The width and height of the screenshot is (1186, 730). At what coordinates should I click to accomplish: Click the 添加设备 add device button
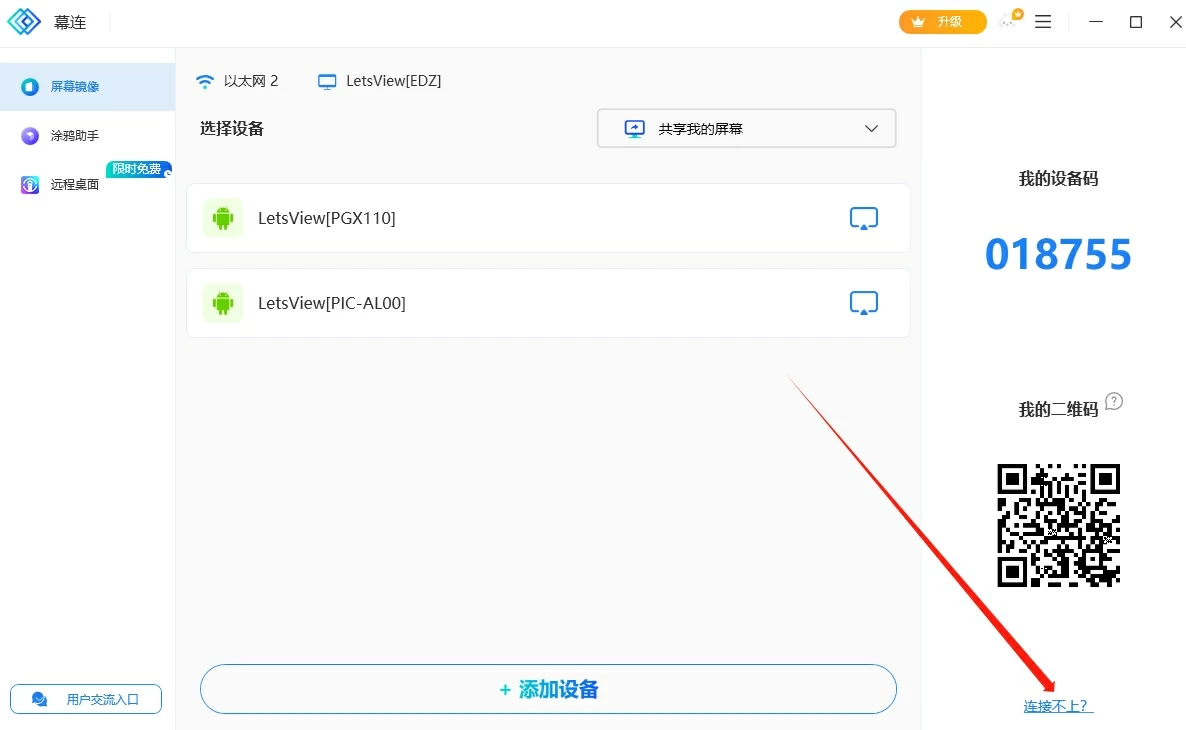click(548, 689)
